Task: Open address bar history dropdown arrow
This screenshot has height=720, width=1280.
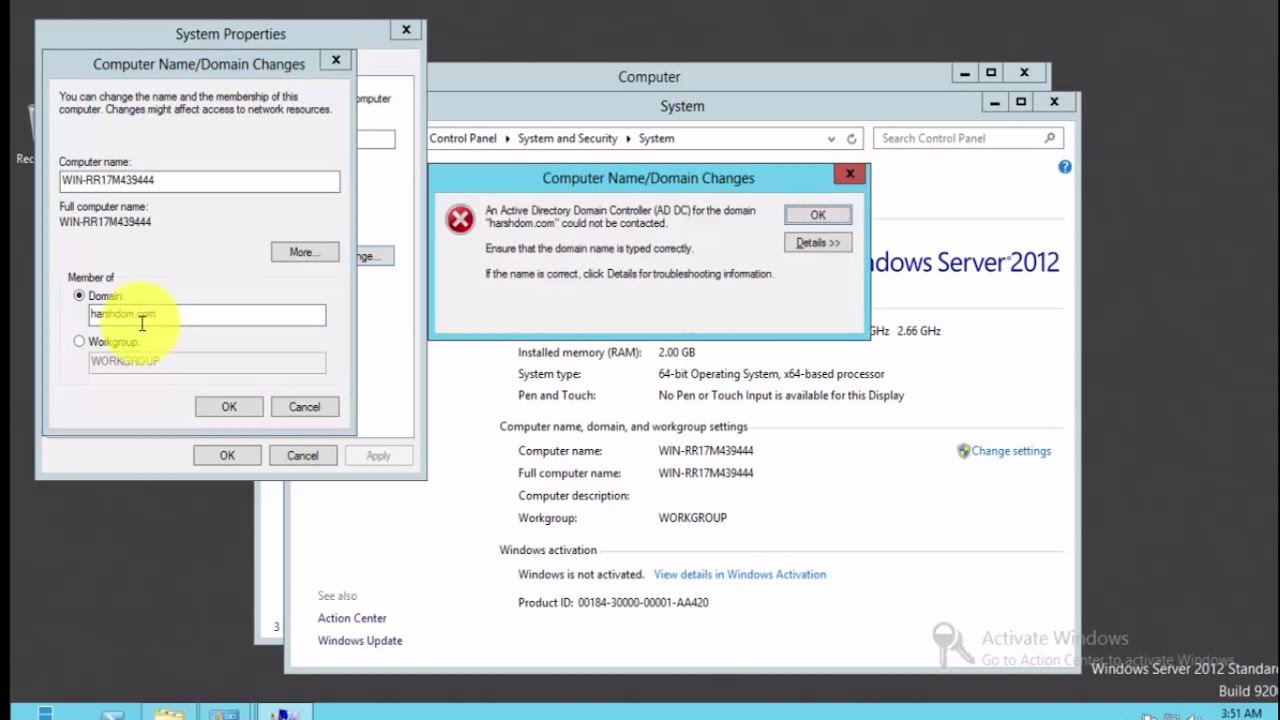Action: 831,139
